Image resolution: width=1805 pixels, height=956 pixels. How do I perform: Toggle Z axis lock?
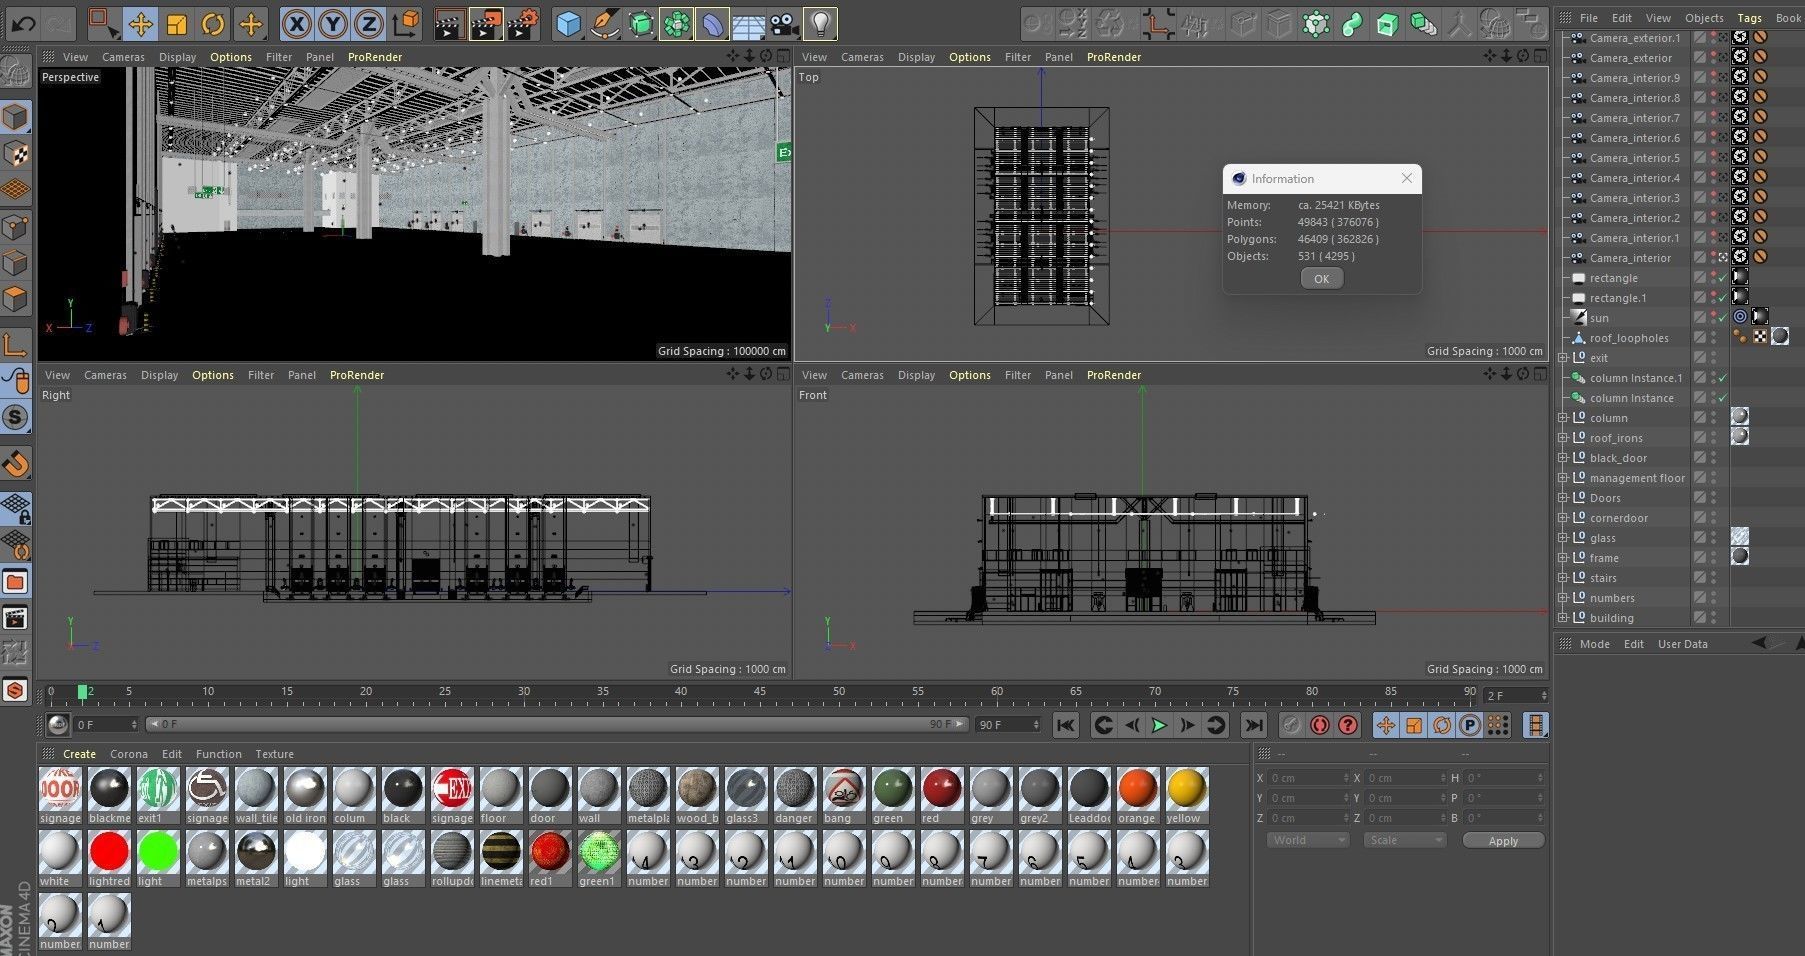pos(369,23)
